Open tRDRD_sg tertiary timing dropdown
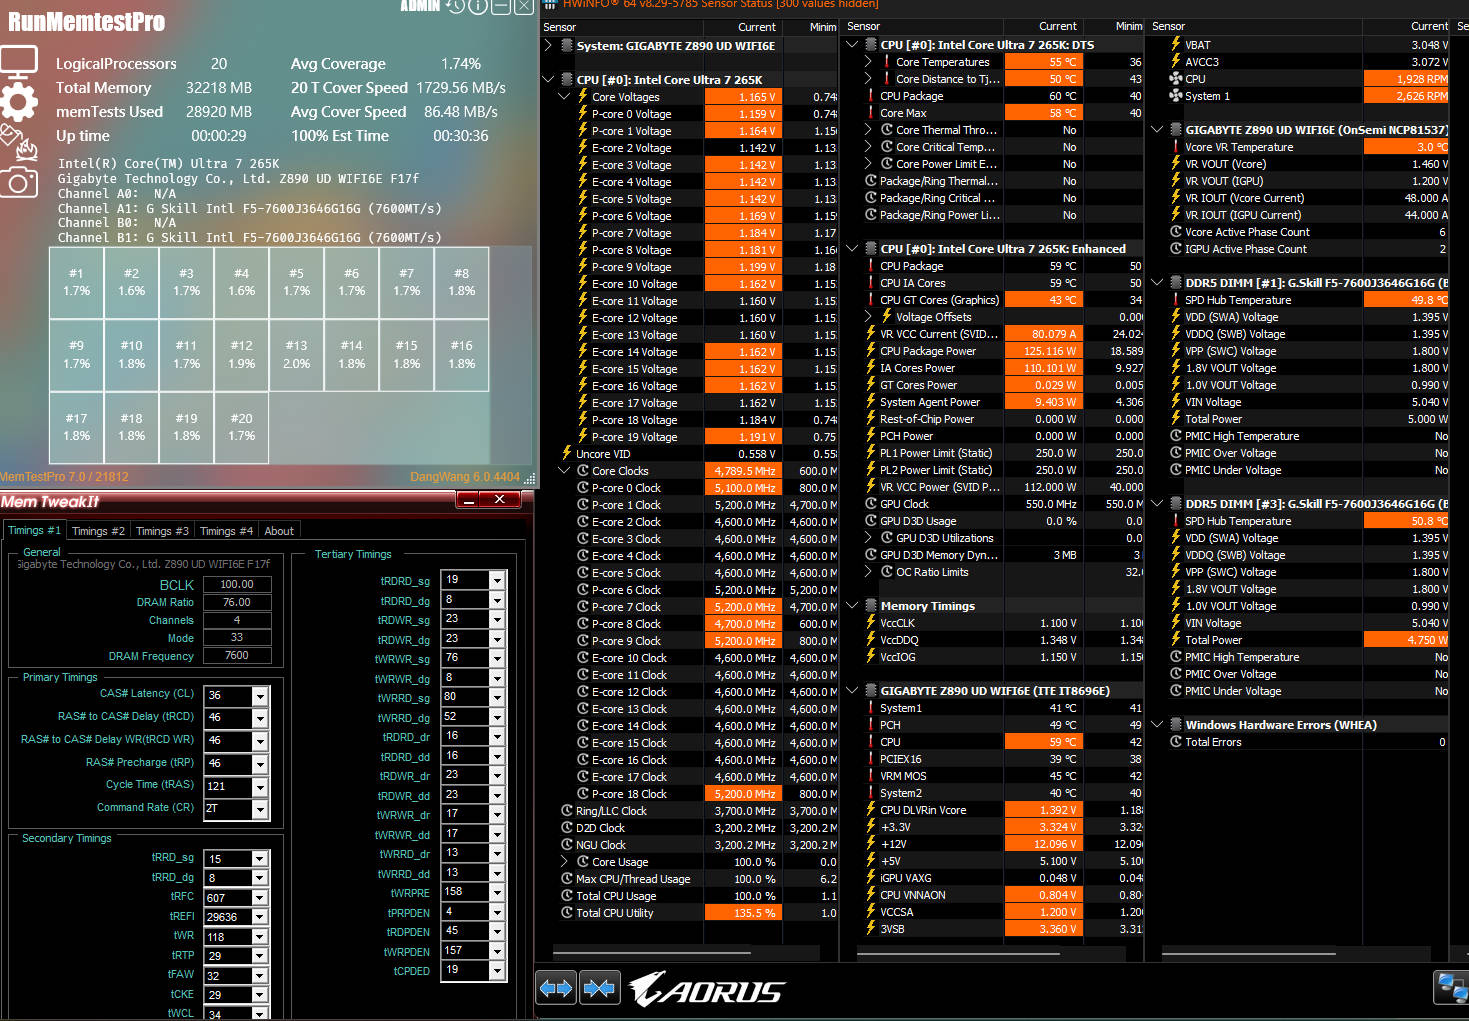 coord(497,581)
